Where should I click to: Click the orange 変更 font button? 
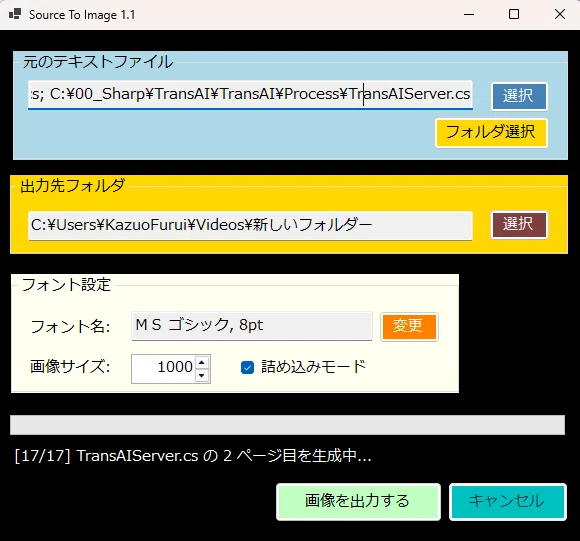409,326
